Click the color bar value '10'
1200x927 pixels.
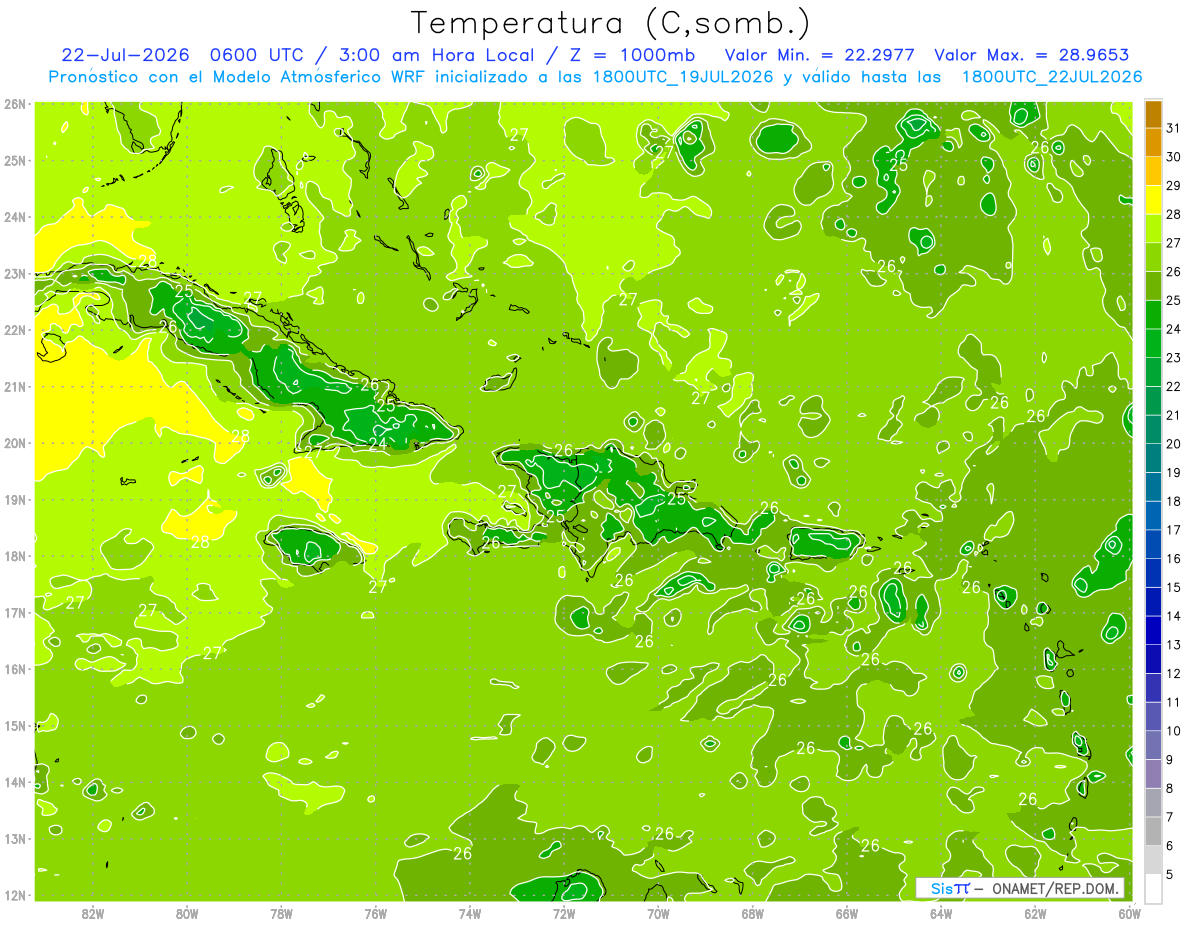click(x=1173, y=730)
